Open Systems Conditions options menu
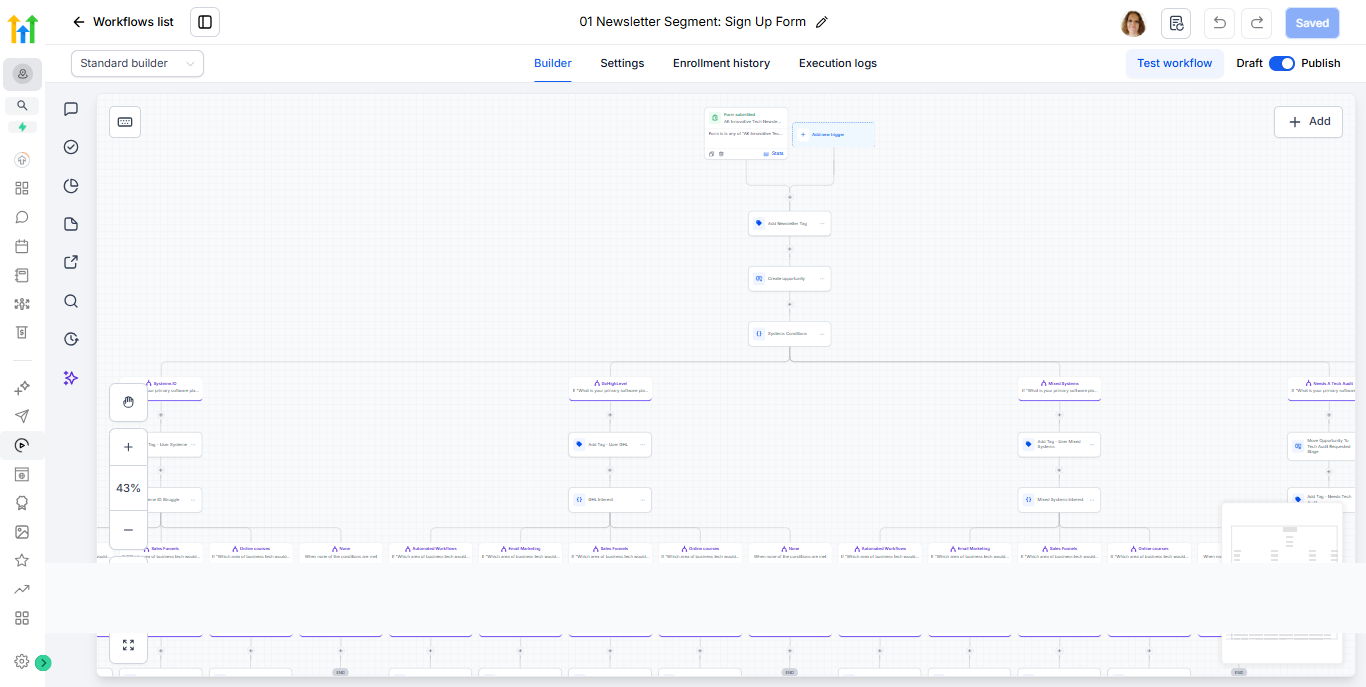This screenshot has height=687, width=1366. coord(822,333)
